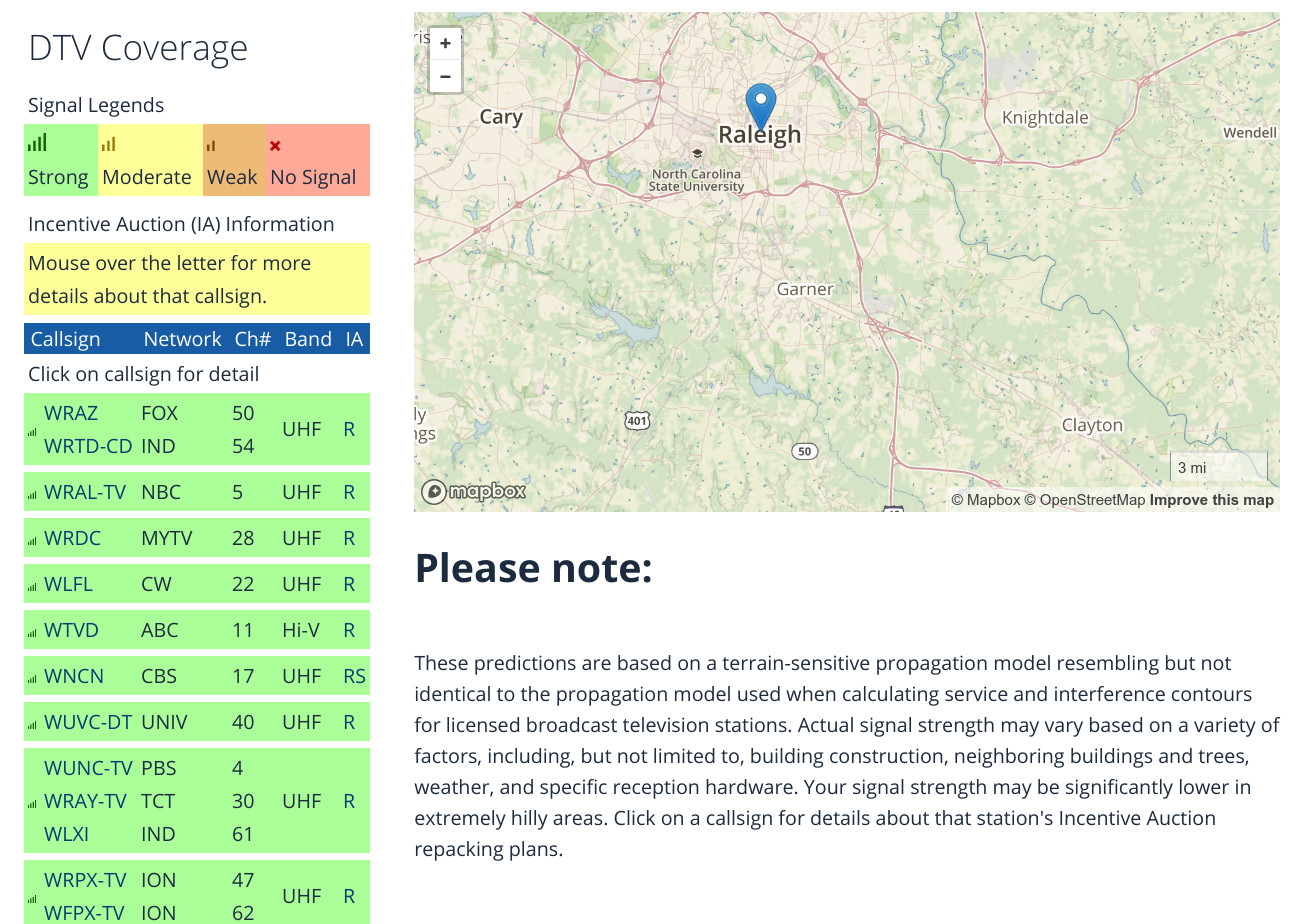The height and width of the screenshot is (924, 1300).
Task: Open WTVD callsign details
Action: click(x=69, y=630)
